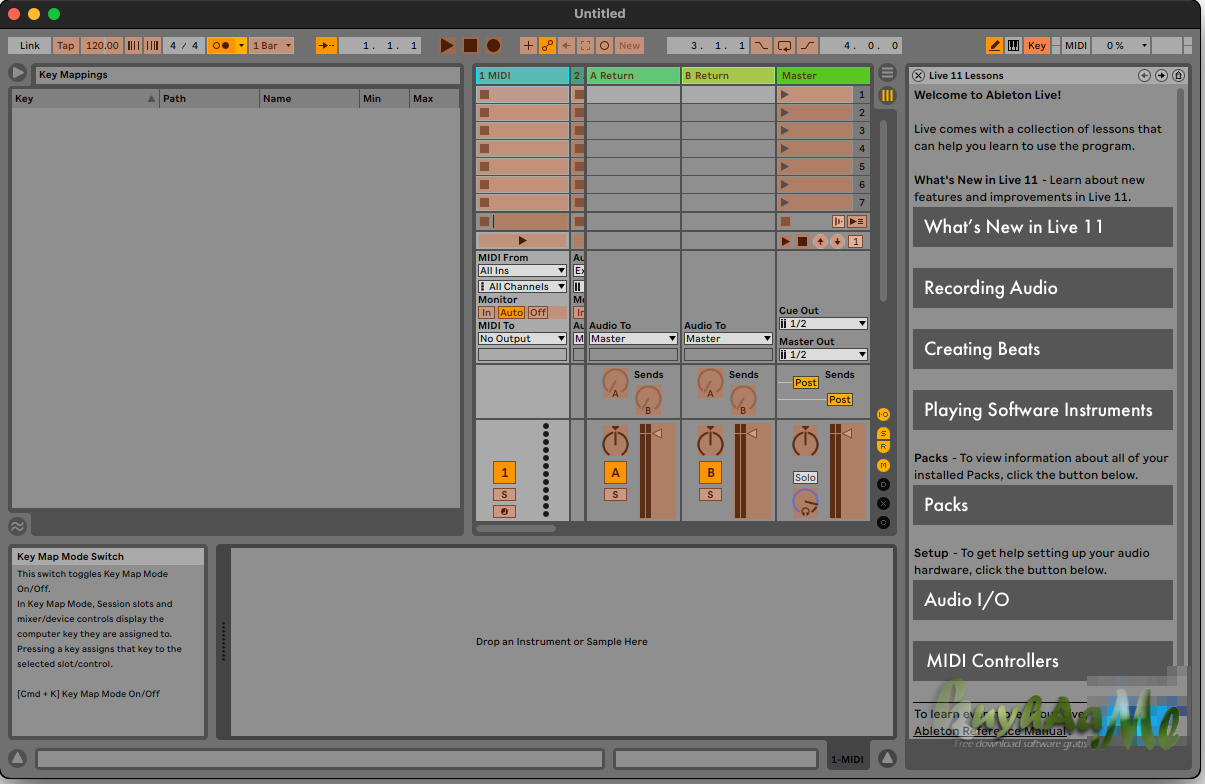This screenshot has width=1205, height=784.
Task: Toggle the Automation Arm icon
Action: [547, 45]
